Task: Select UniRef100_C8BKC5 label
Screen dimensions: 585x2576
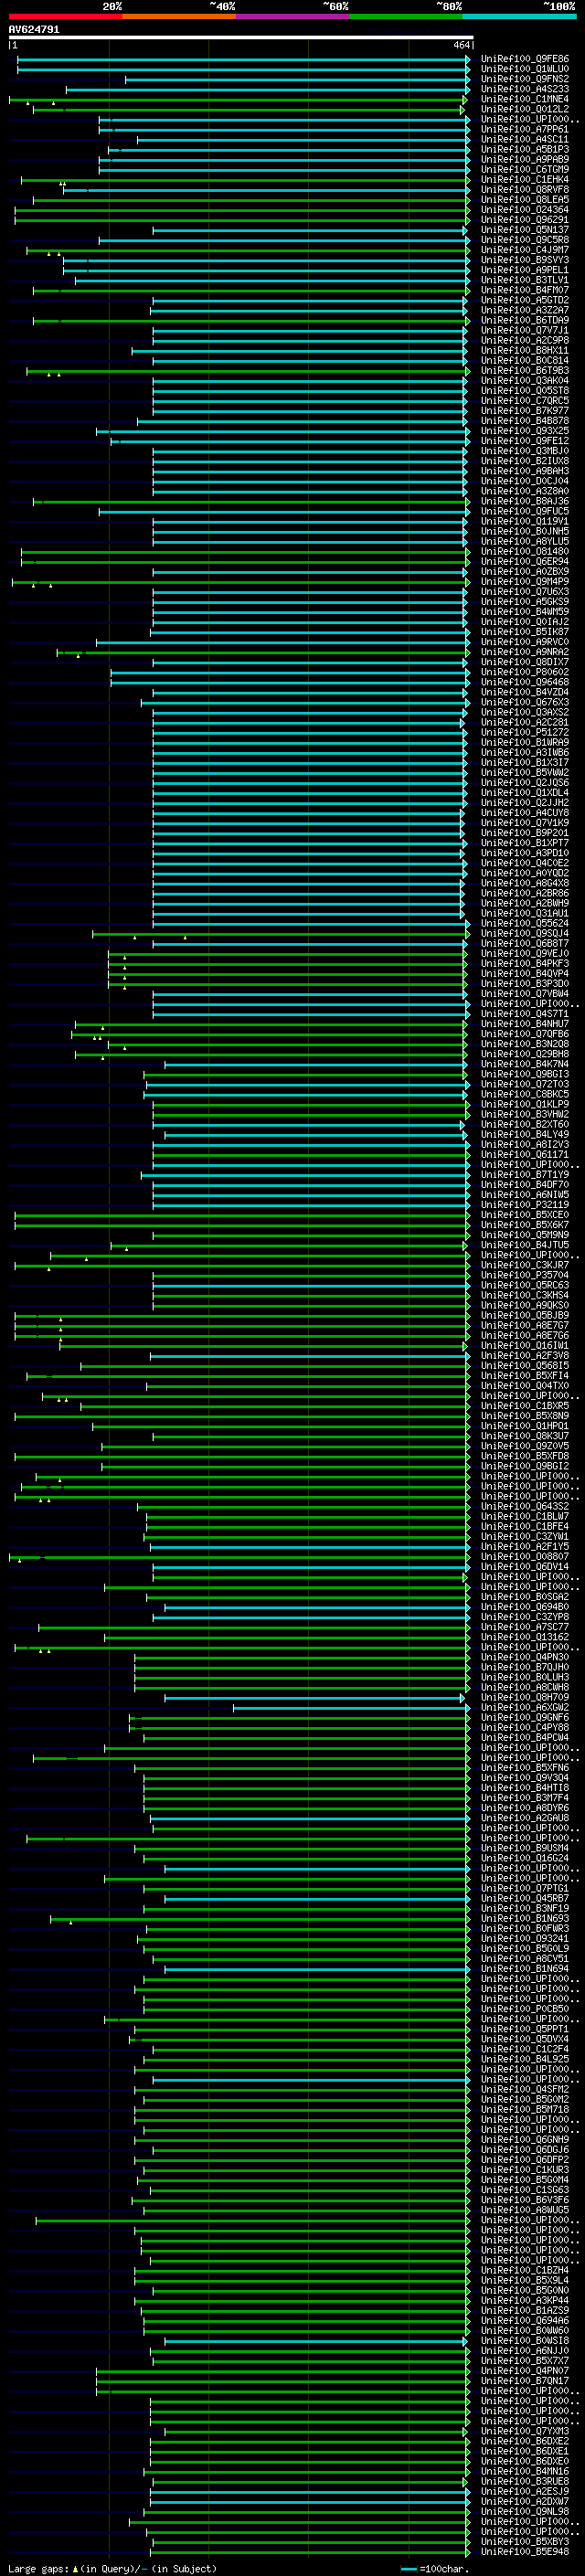Action: [x=524, y=1094]
